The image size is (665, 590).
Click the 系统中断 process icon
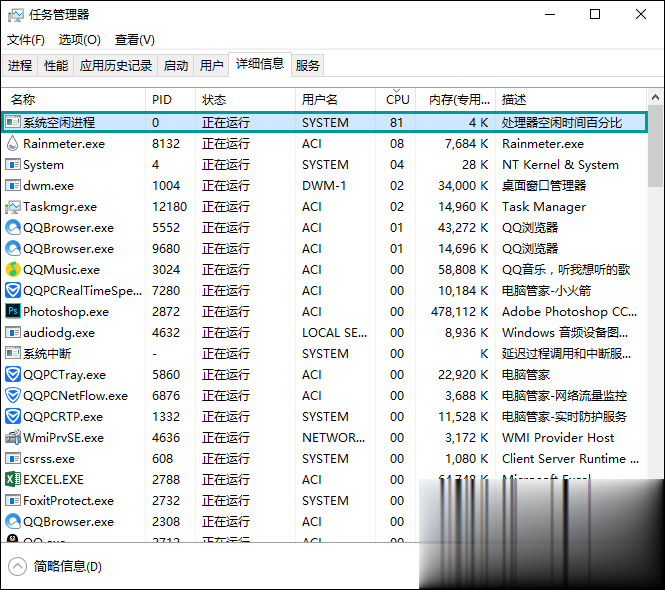[13, 353]
